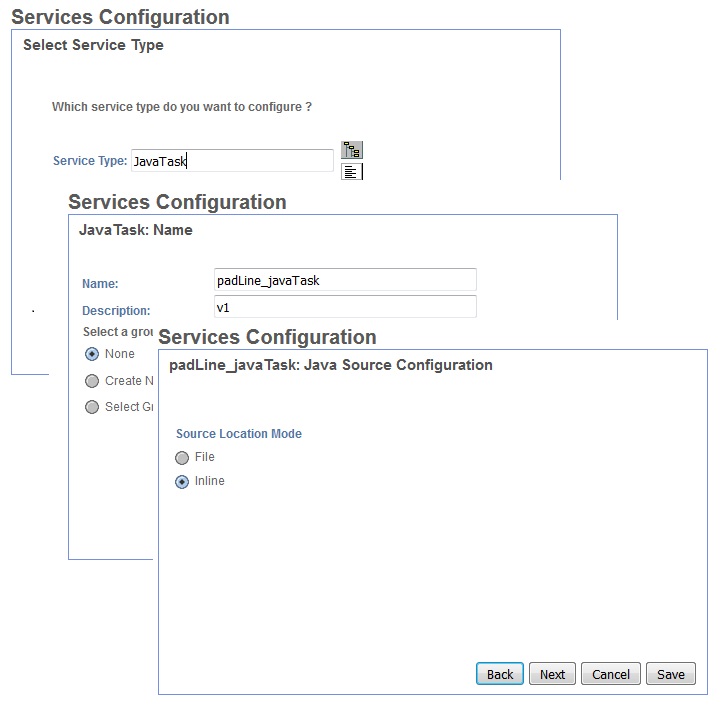This screenshot has height=713, width=723.
Task: Select the None group radio button
Action: tap(92, 354)
